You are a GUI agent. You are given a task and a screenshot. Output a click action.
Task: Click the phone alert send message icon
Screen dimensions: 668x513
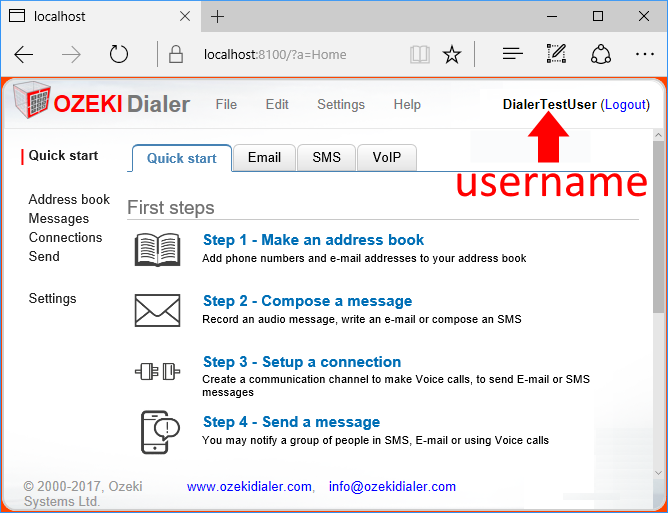(158, 432)
